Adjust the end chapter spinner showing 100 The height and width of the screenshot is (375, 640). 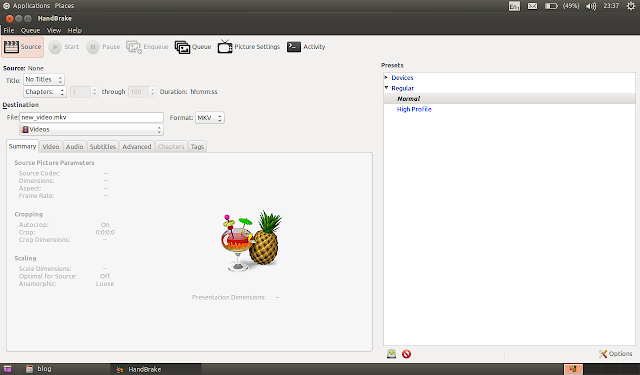(142, 92)
